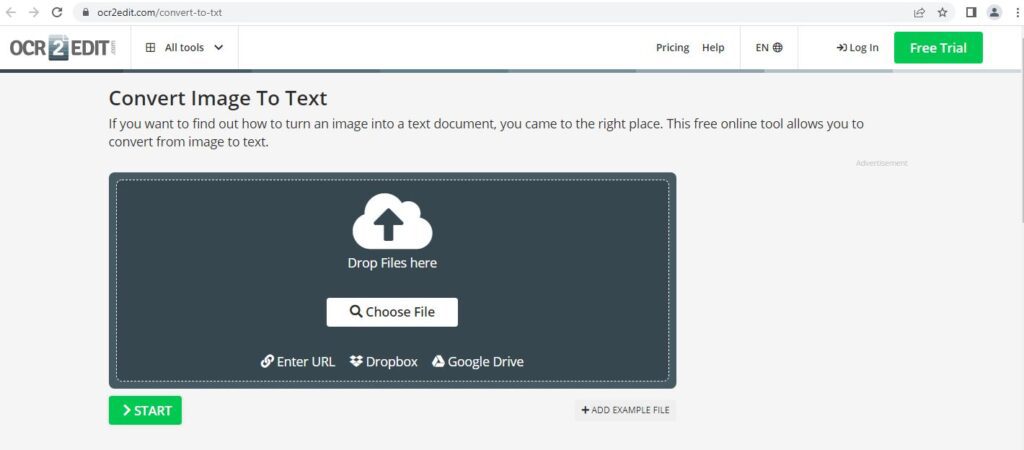Open the Help menu item
Image resolution: width=1024 pixels, height=450 pixels.
(x=713, y=48)
